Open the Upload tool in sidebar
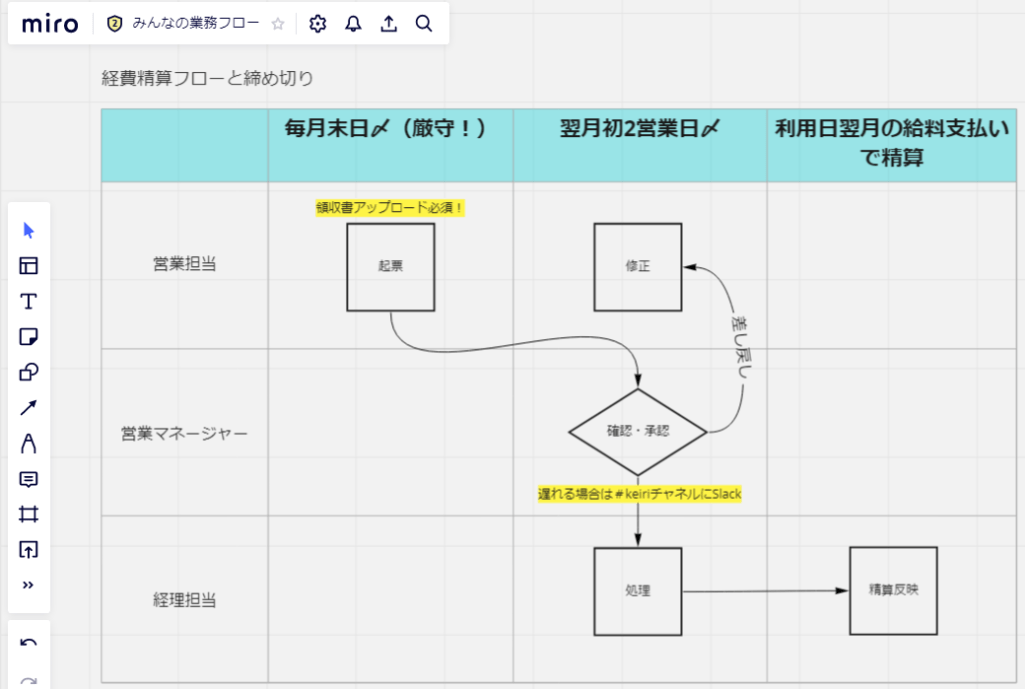 click(x=28, y=549)
